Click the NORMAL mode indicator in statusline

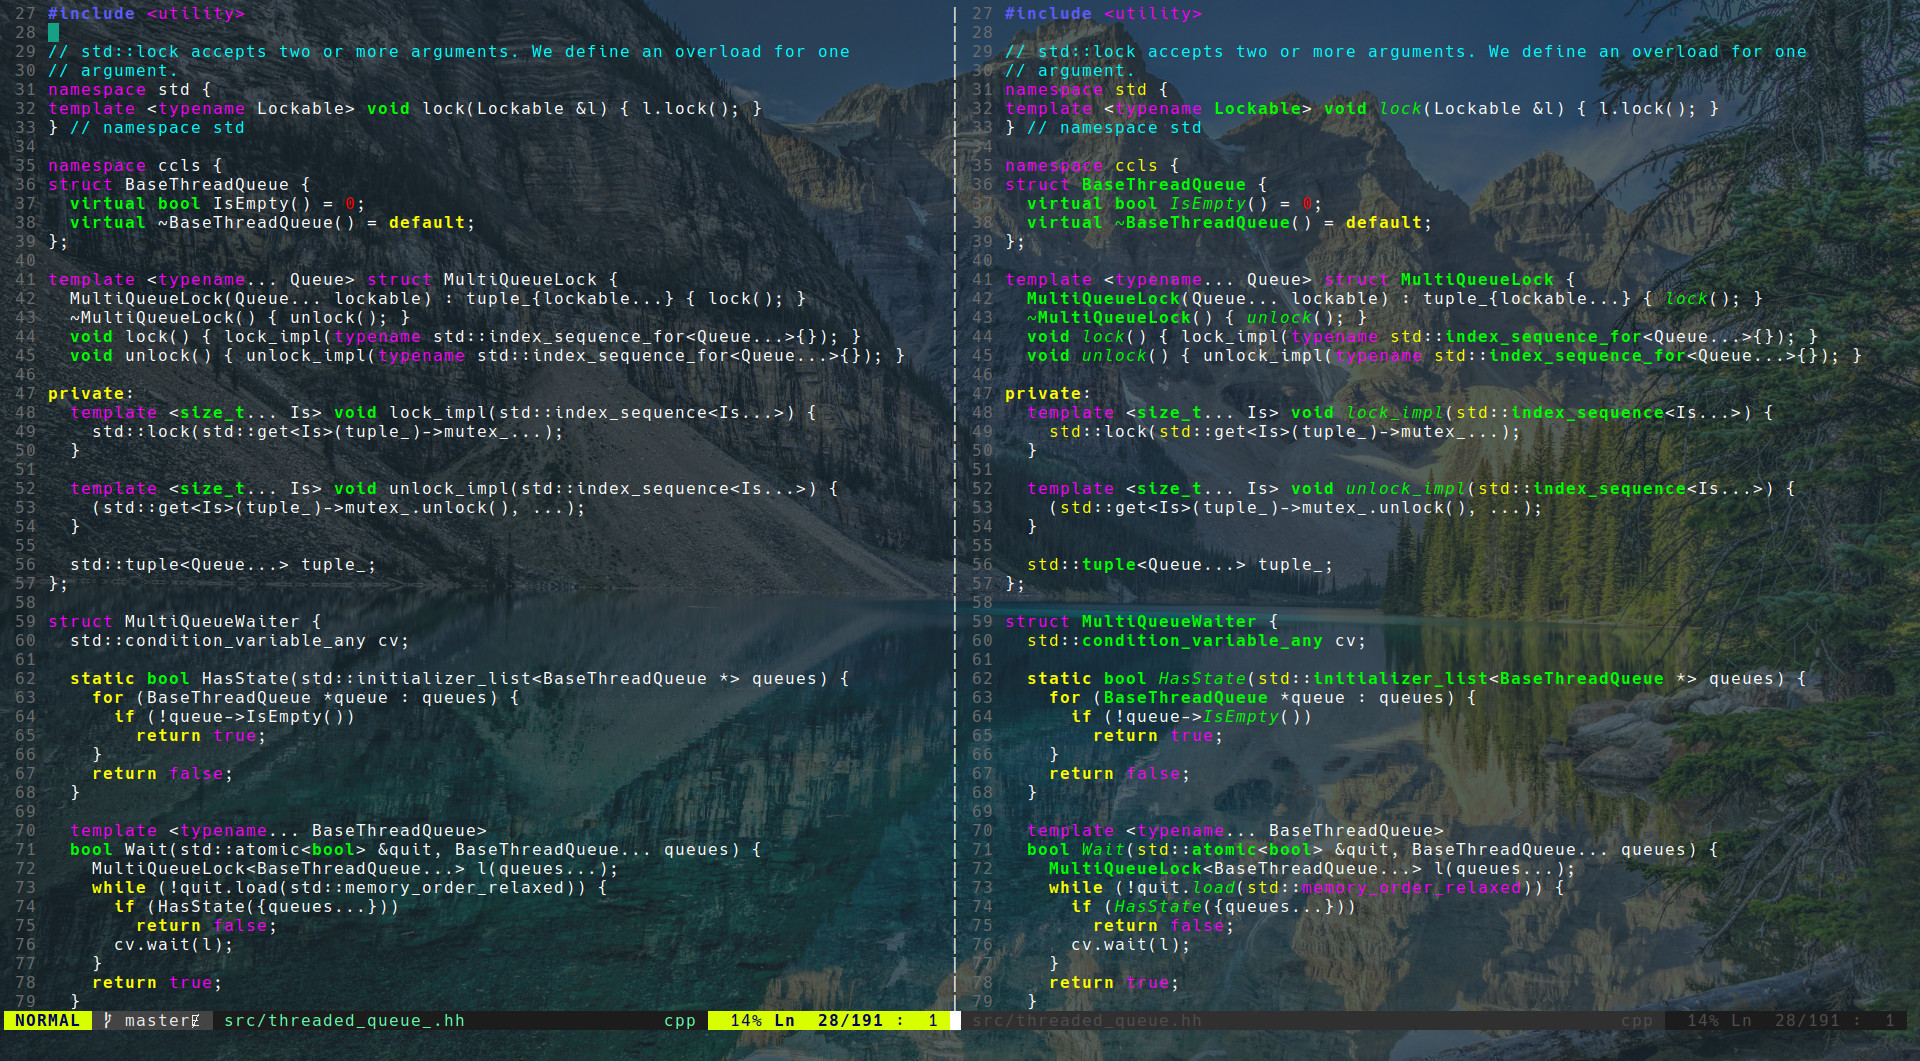pyautogui.click(x=47, y=1020)
